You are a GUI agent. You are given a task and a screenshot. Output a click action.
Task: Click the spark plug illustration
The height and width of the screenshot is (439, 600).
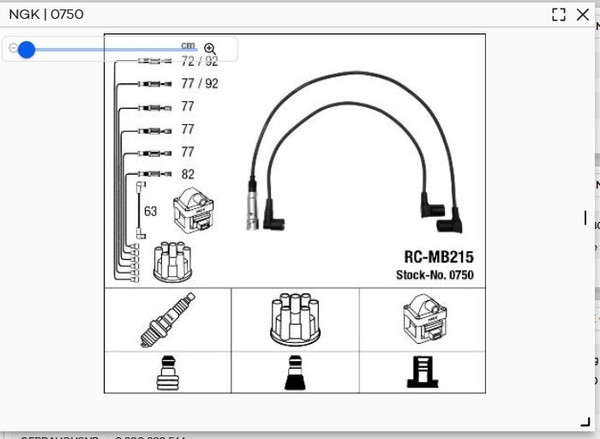tap(168, 320)
